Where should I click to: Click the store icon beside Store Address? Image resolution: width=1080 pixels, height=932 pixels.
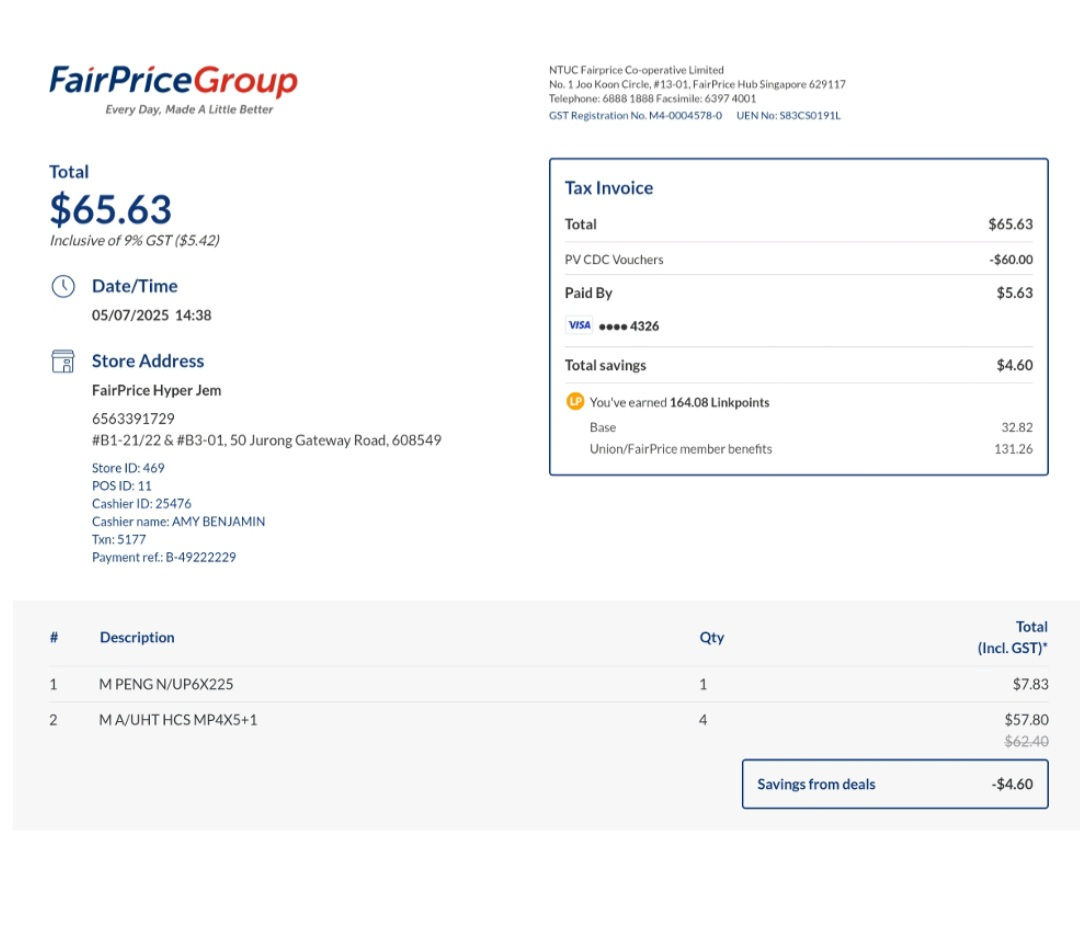[x=63, y=361]
